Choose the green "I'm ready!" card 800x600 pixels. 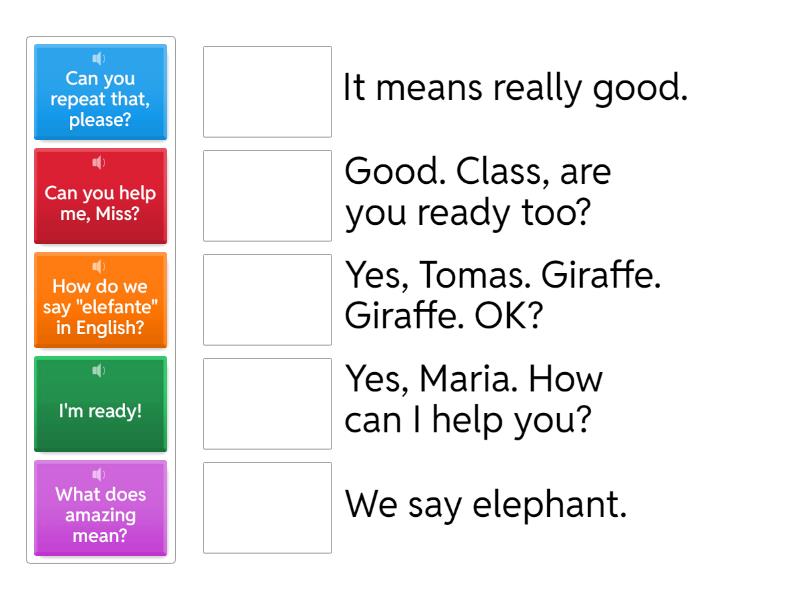(100, 411)
